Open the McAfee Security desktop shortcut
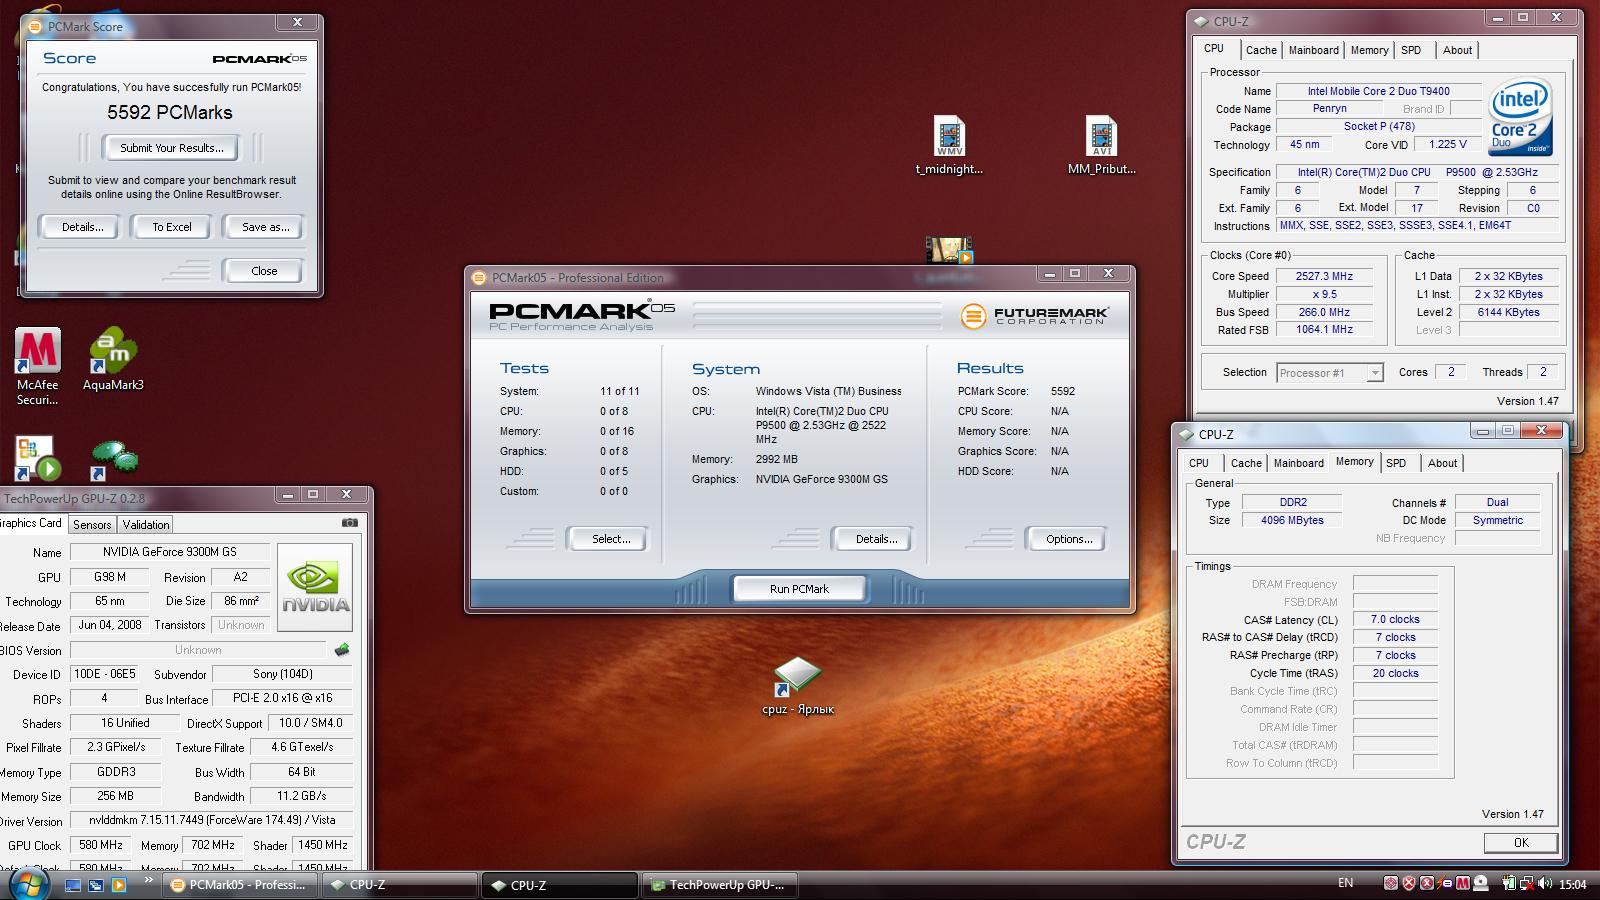This screenshot has width=1600, height=900. [x=37, y=368]
